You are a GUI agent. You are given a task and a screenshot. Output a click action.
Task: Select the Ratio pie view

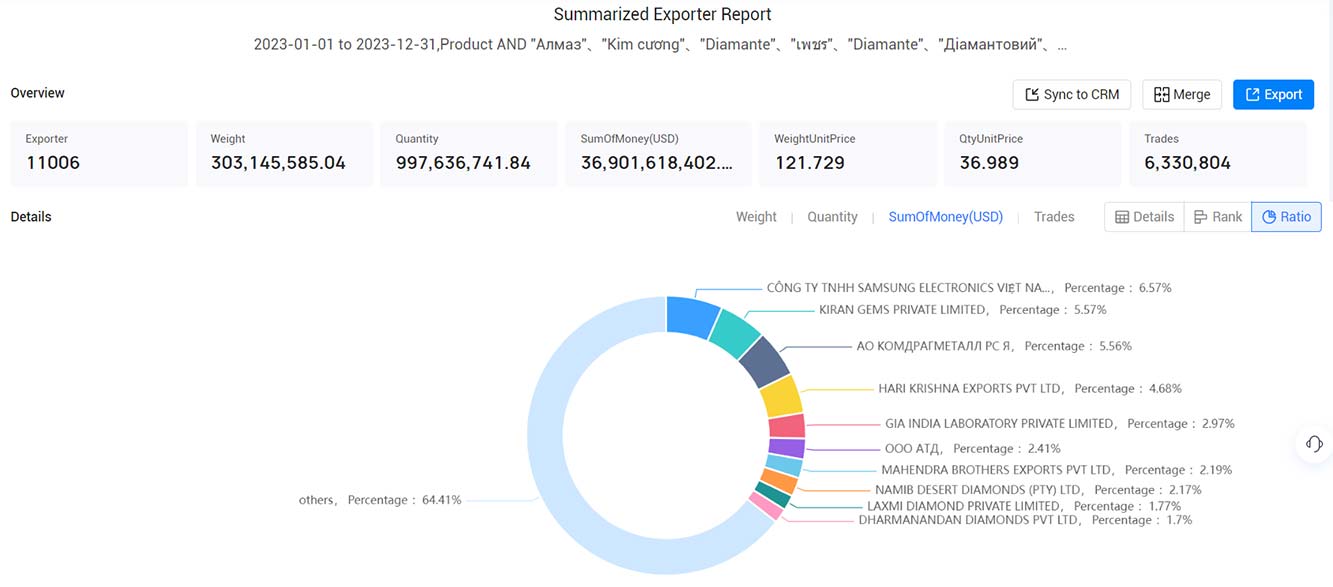coord(1286,217)
